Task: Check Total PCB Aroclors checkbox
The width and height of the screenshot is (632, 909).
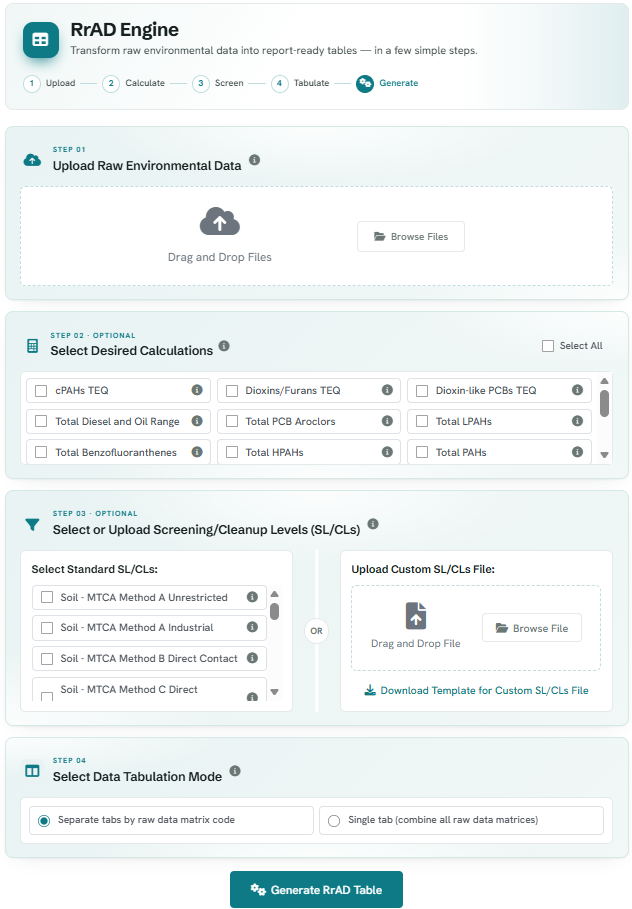Action: [232, 421]
